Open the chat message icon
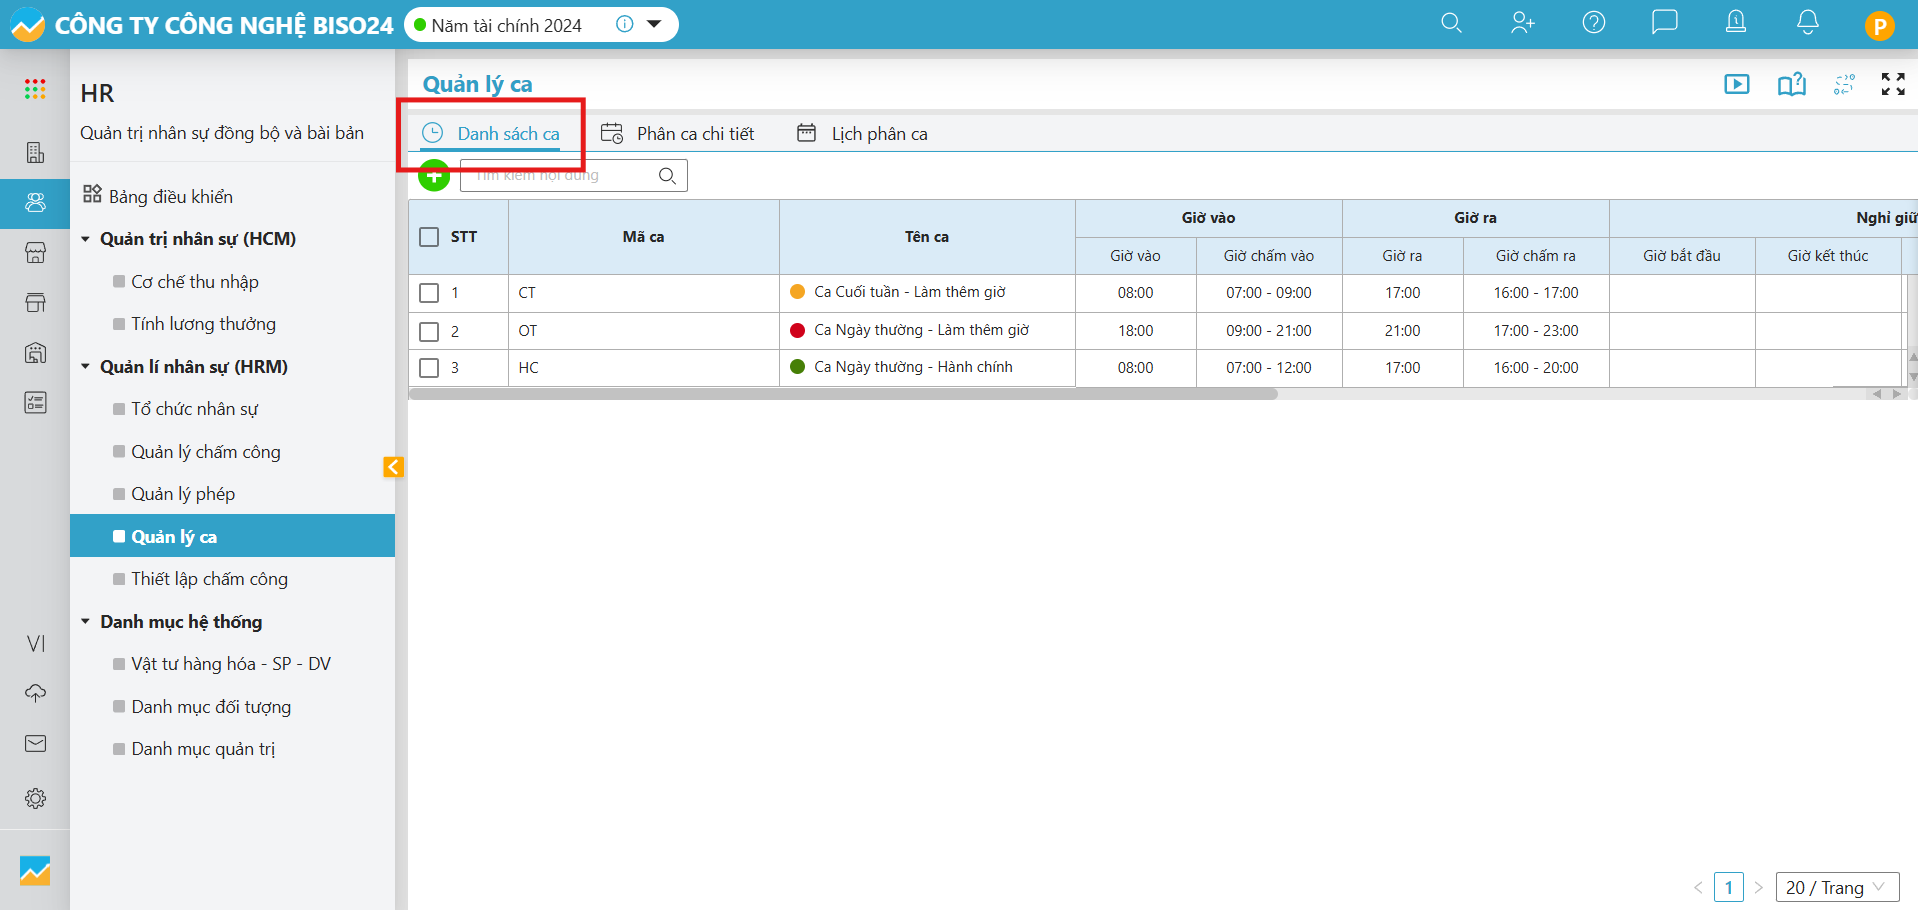The width and height of the screenshot is (1918, 910). pyautogui.click(x=1664, y=23)
